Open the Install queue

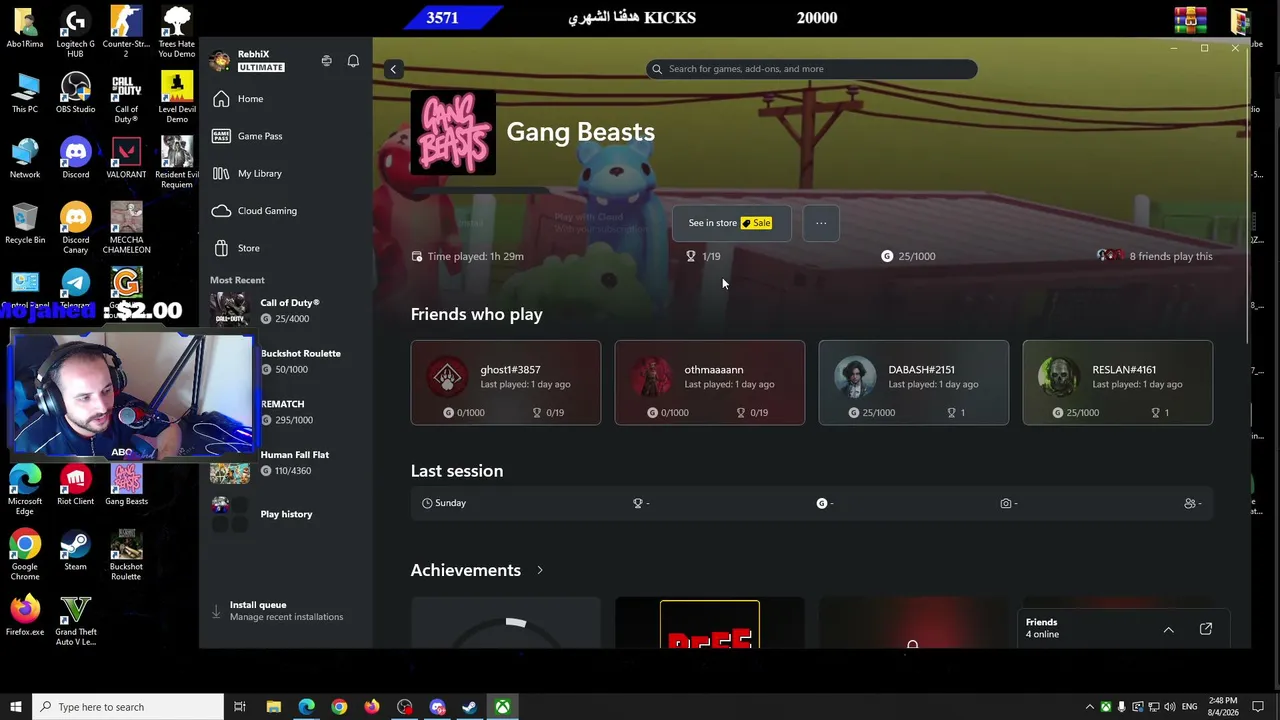(285, 611)
